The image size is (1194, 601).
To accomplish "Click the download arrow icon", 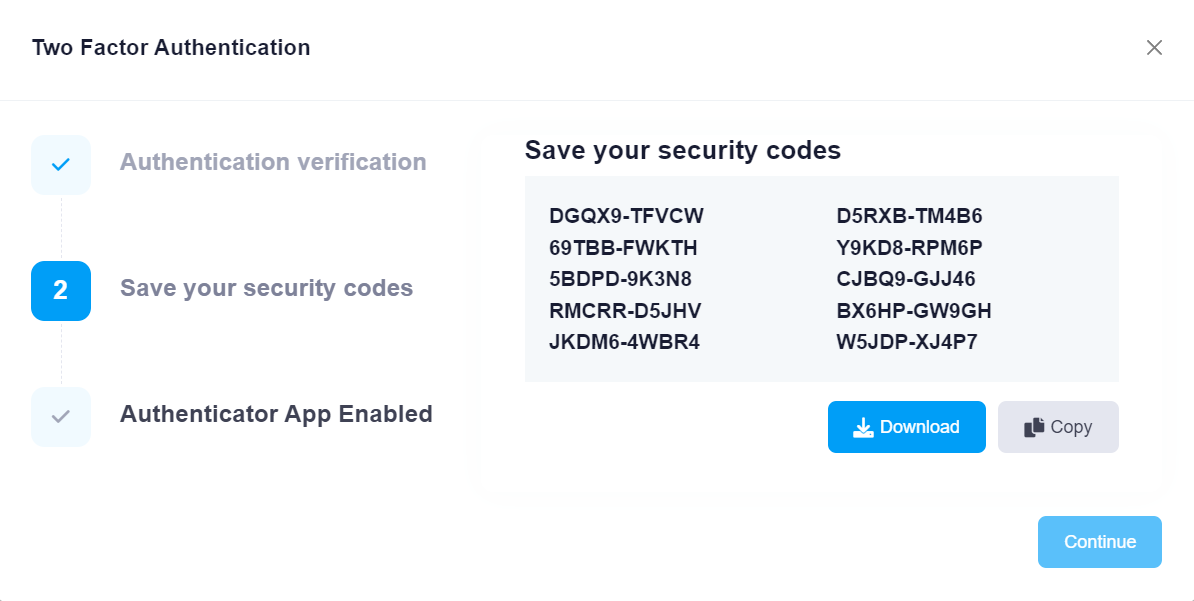I will tap(863, 428).
